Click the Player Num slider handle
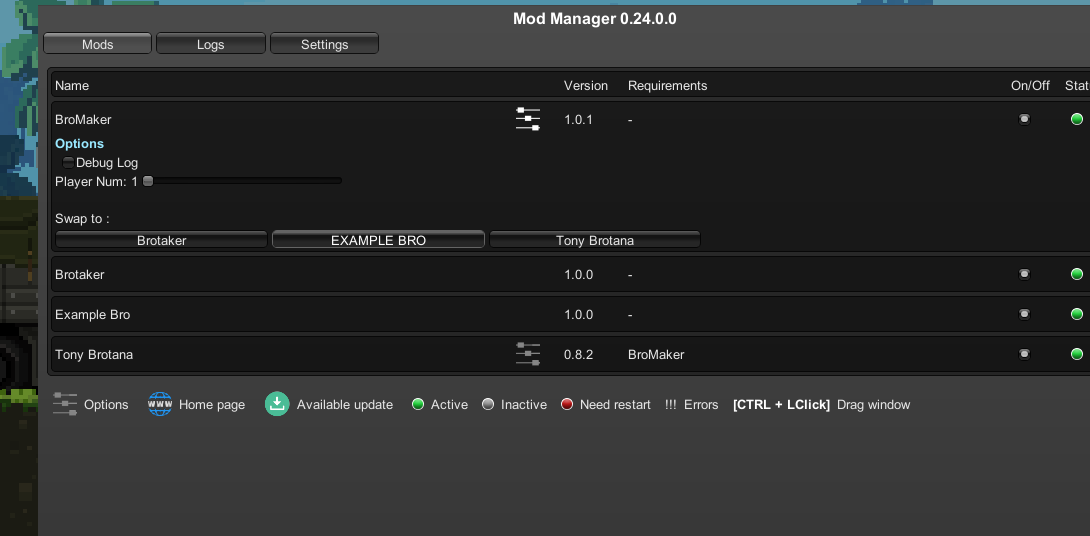 (x=147, y=181)
